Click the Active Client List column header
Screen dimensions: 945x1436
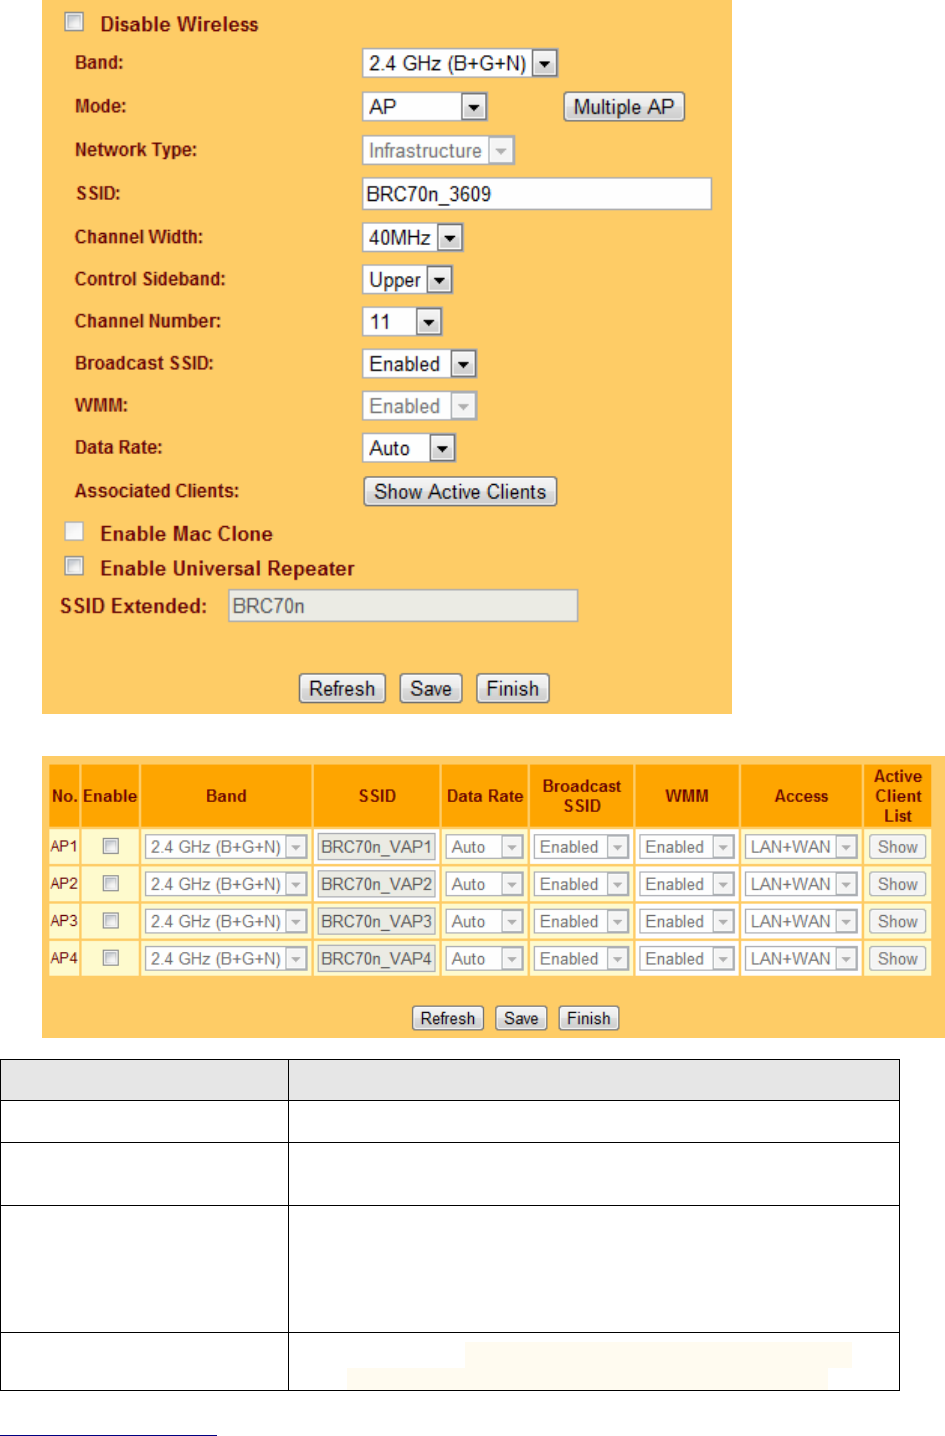[898, 796]
